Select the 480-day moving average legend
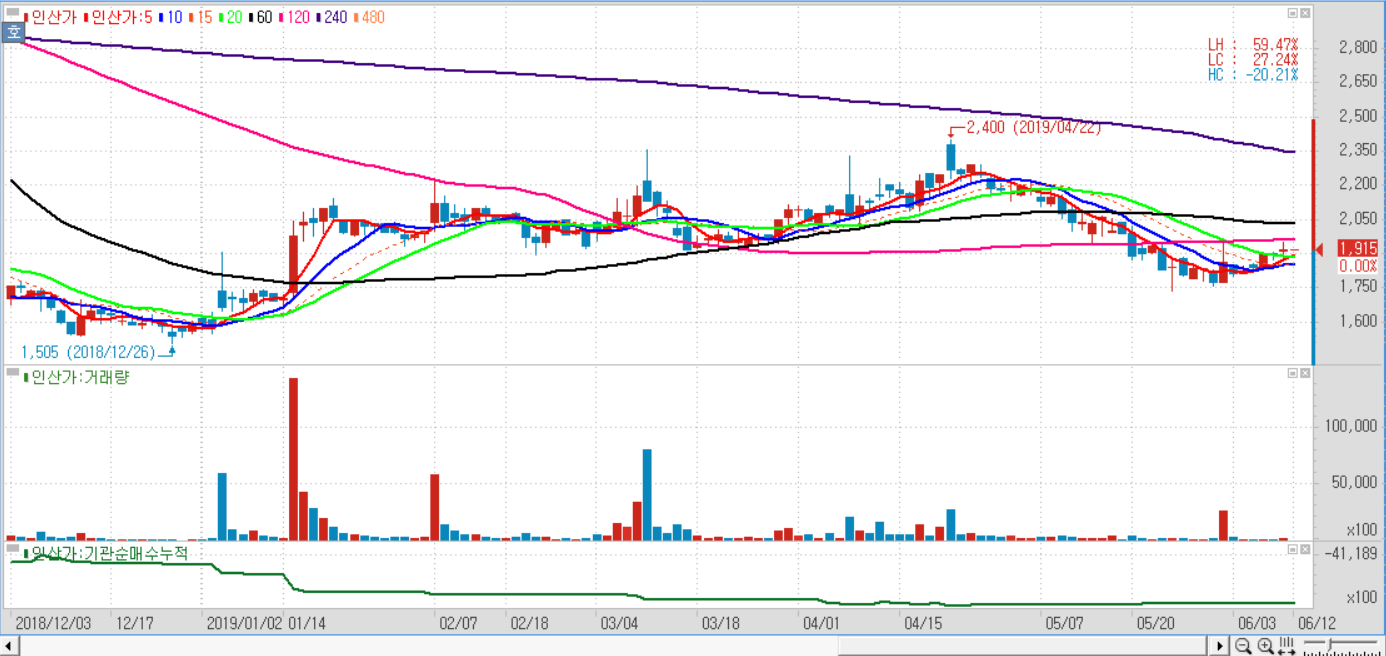This screenshot has width=1386, height=656. coord(369,17)
